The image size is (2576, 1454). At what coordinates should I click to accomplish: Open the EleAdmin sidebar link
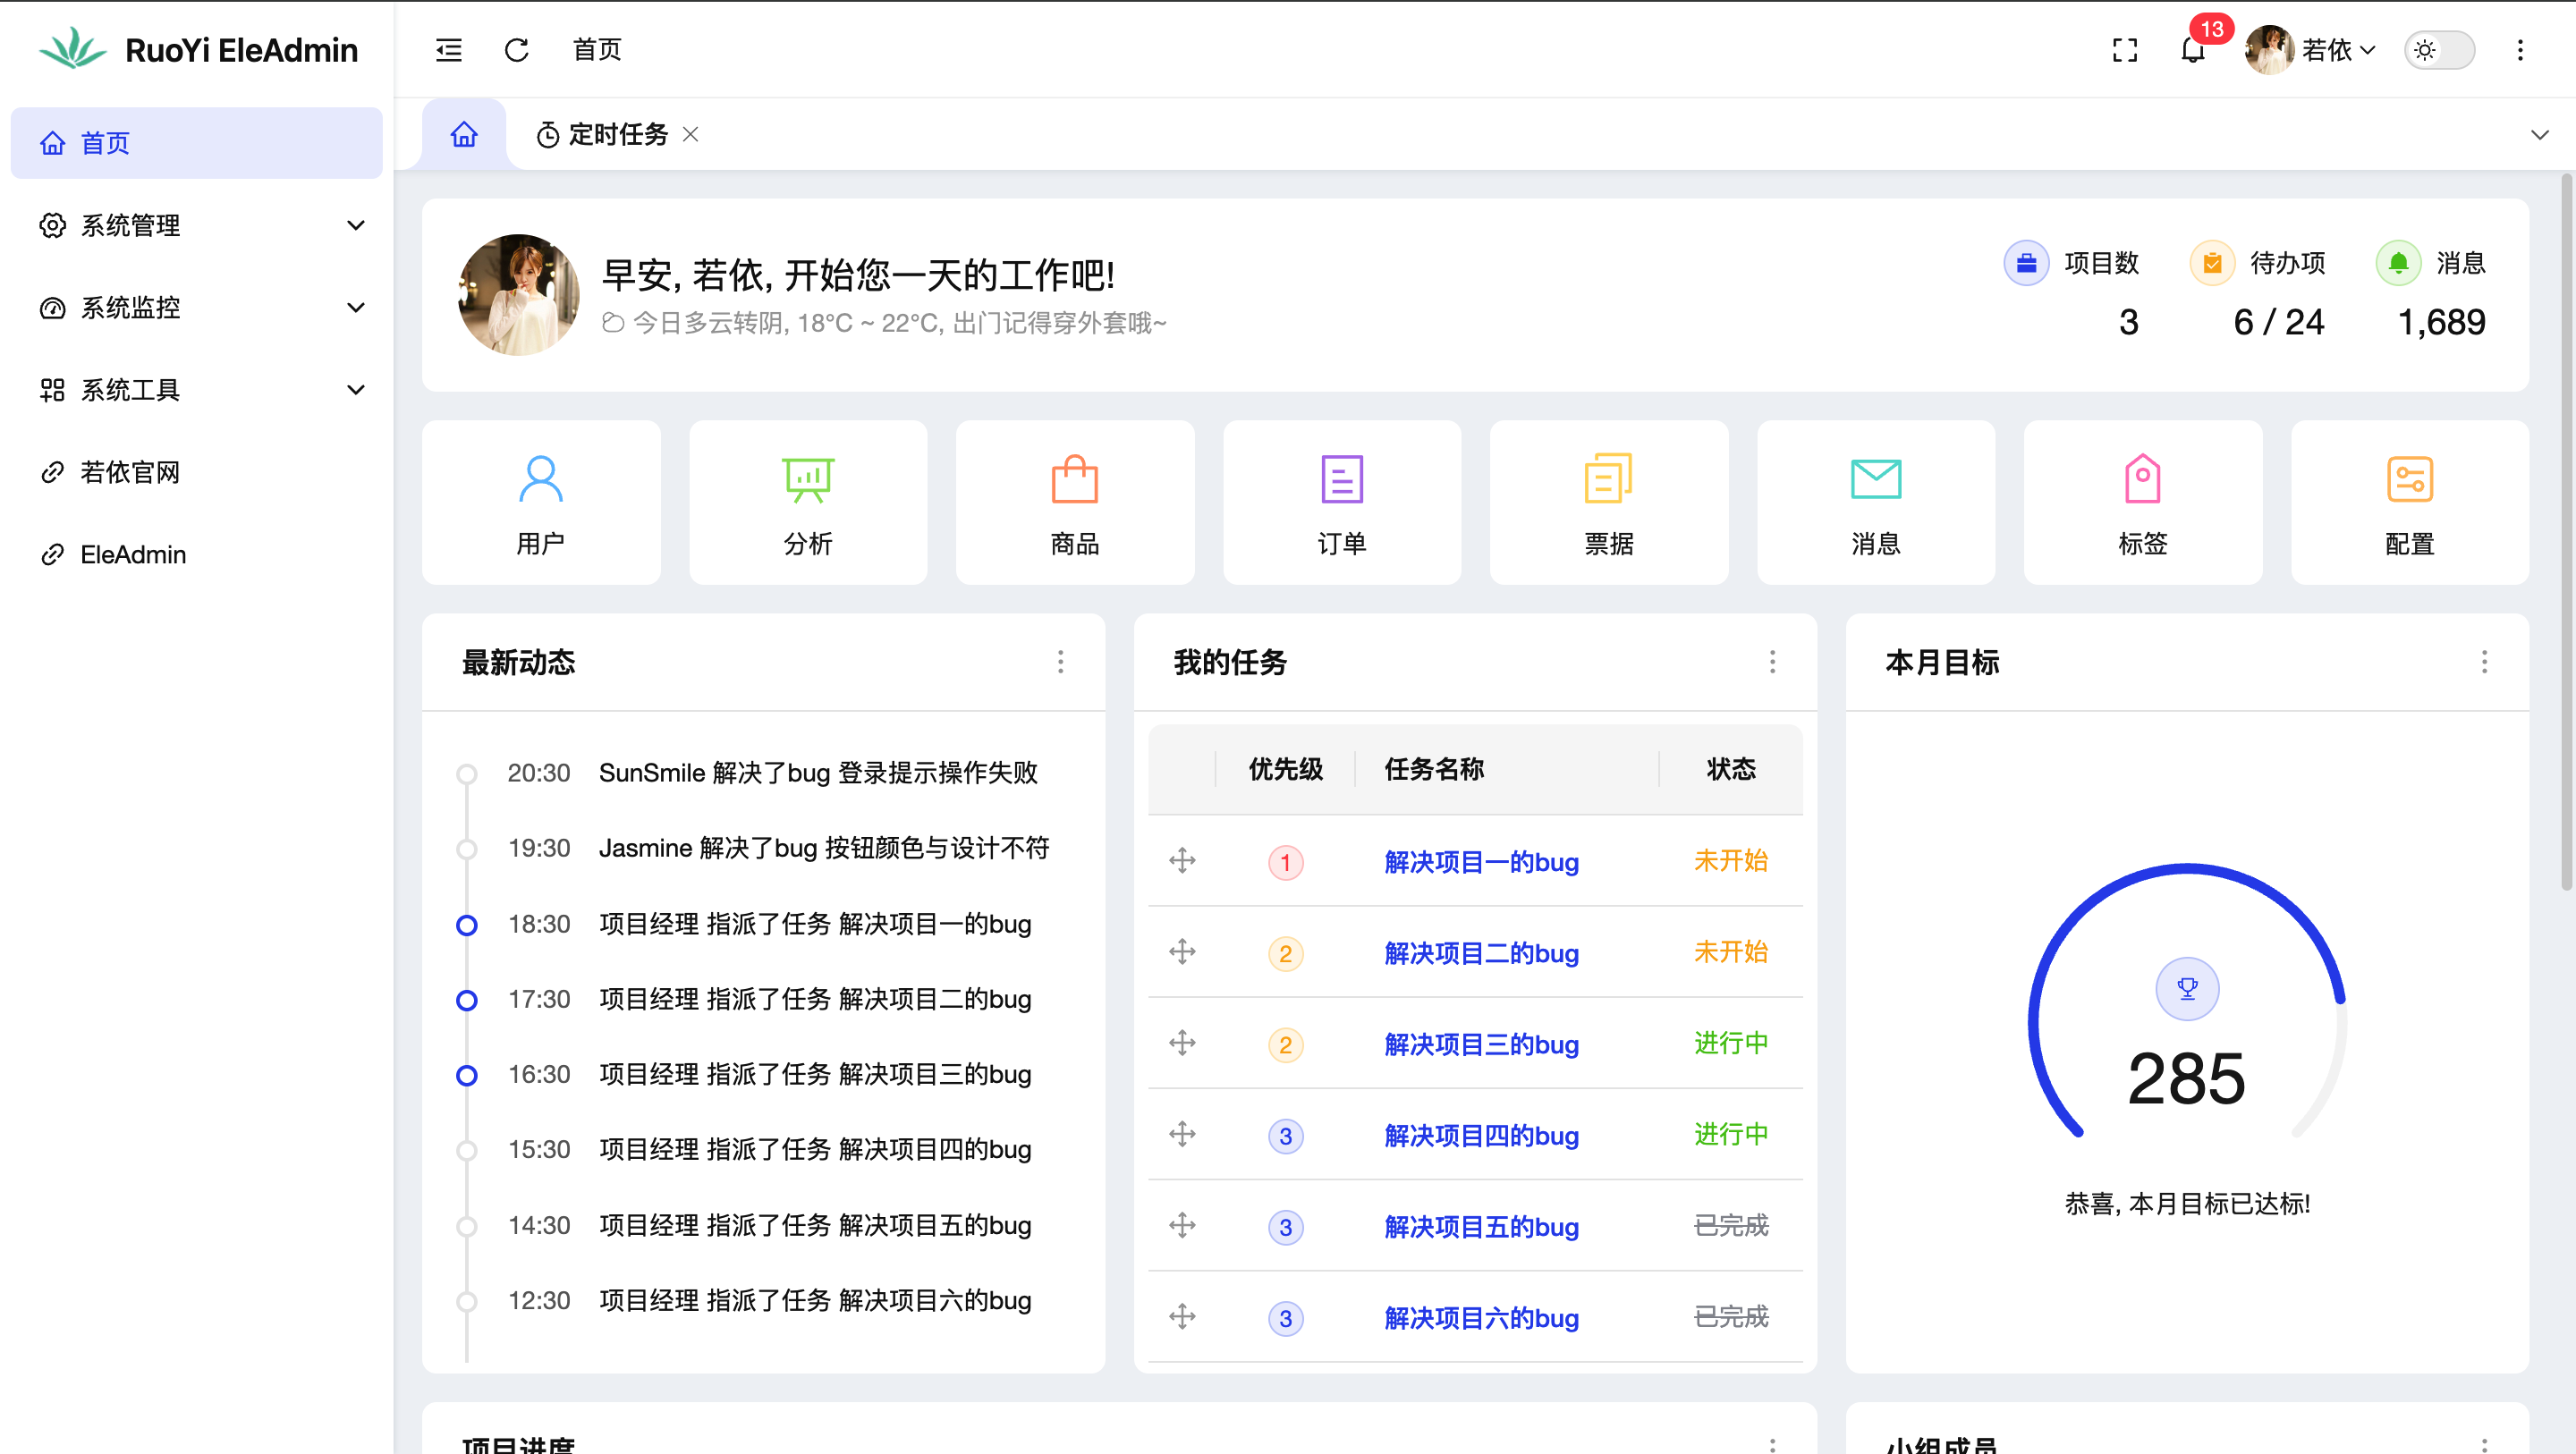133,554
